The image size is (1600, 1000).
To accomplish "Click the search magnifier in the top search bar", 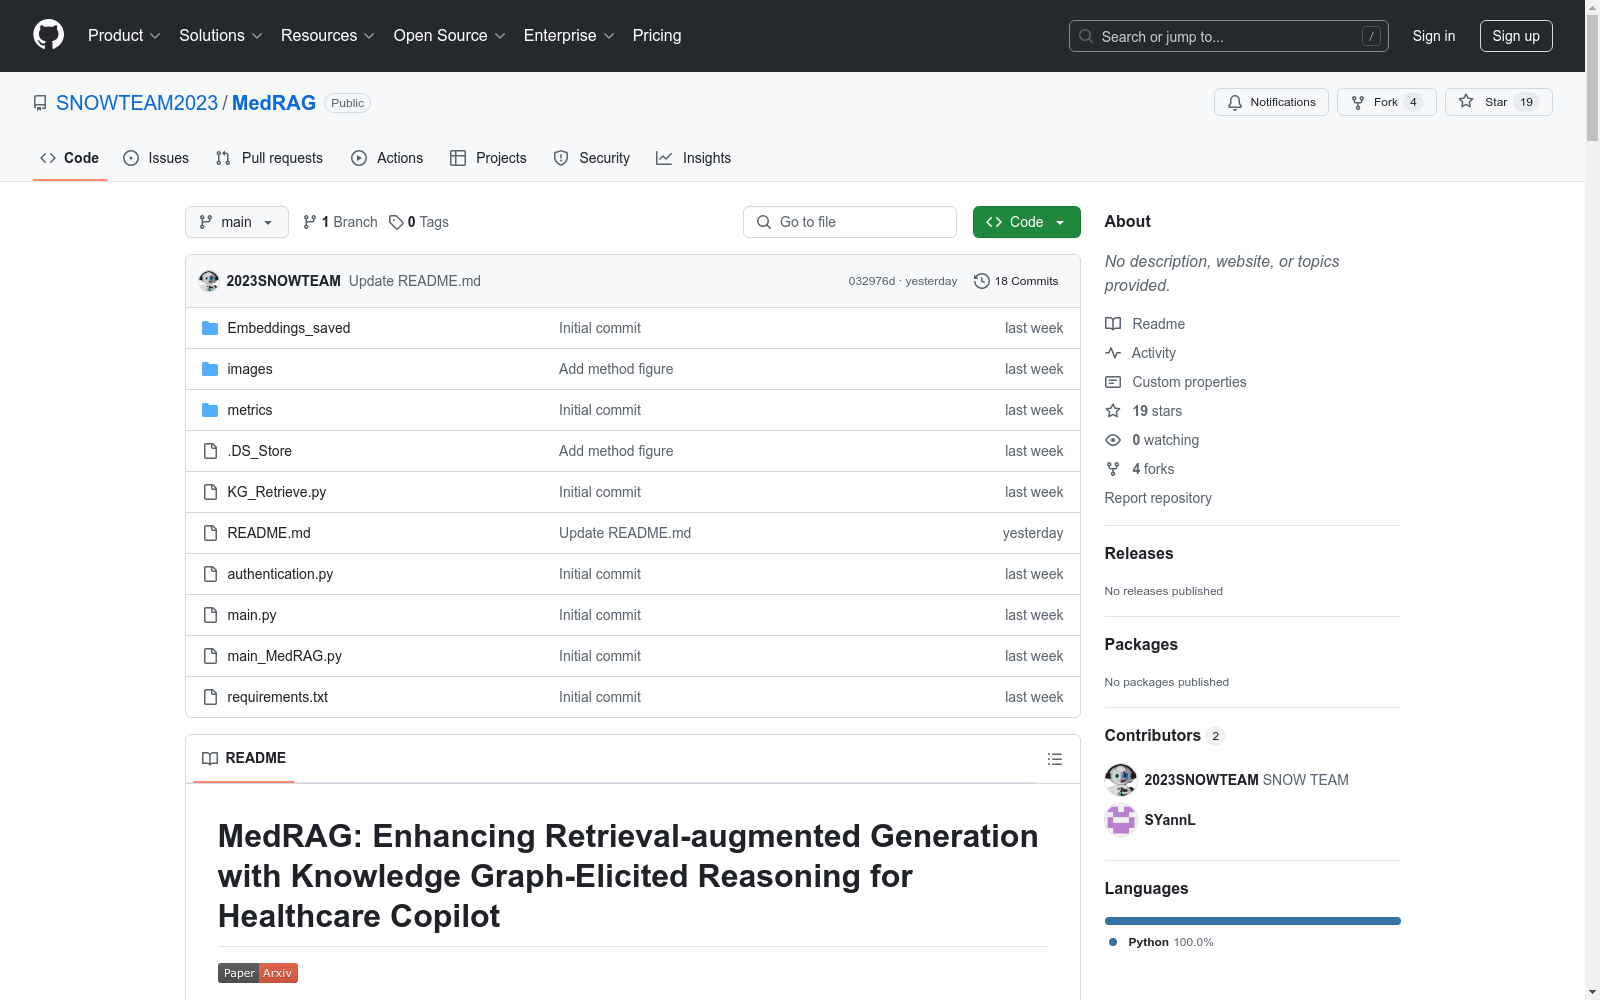I will pos(1086,36).
